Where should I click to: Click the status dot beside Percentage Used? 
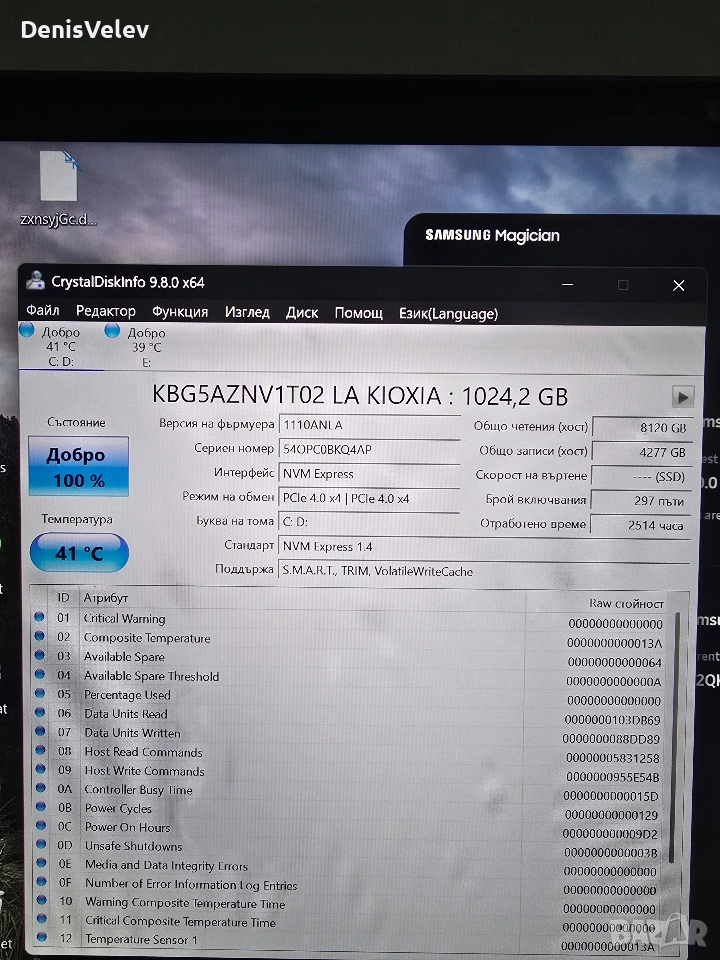tap(40, 694)
